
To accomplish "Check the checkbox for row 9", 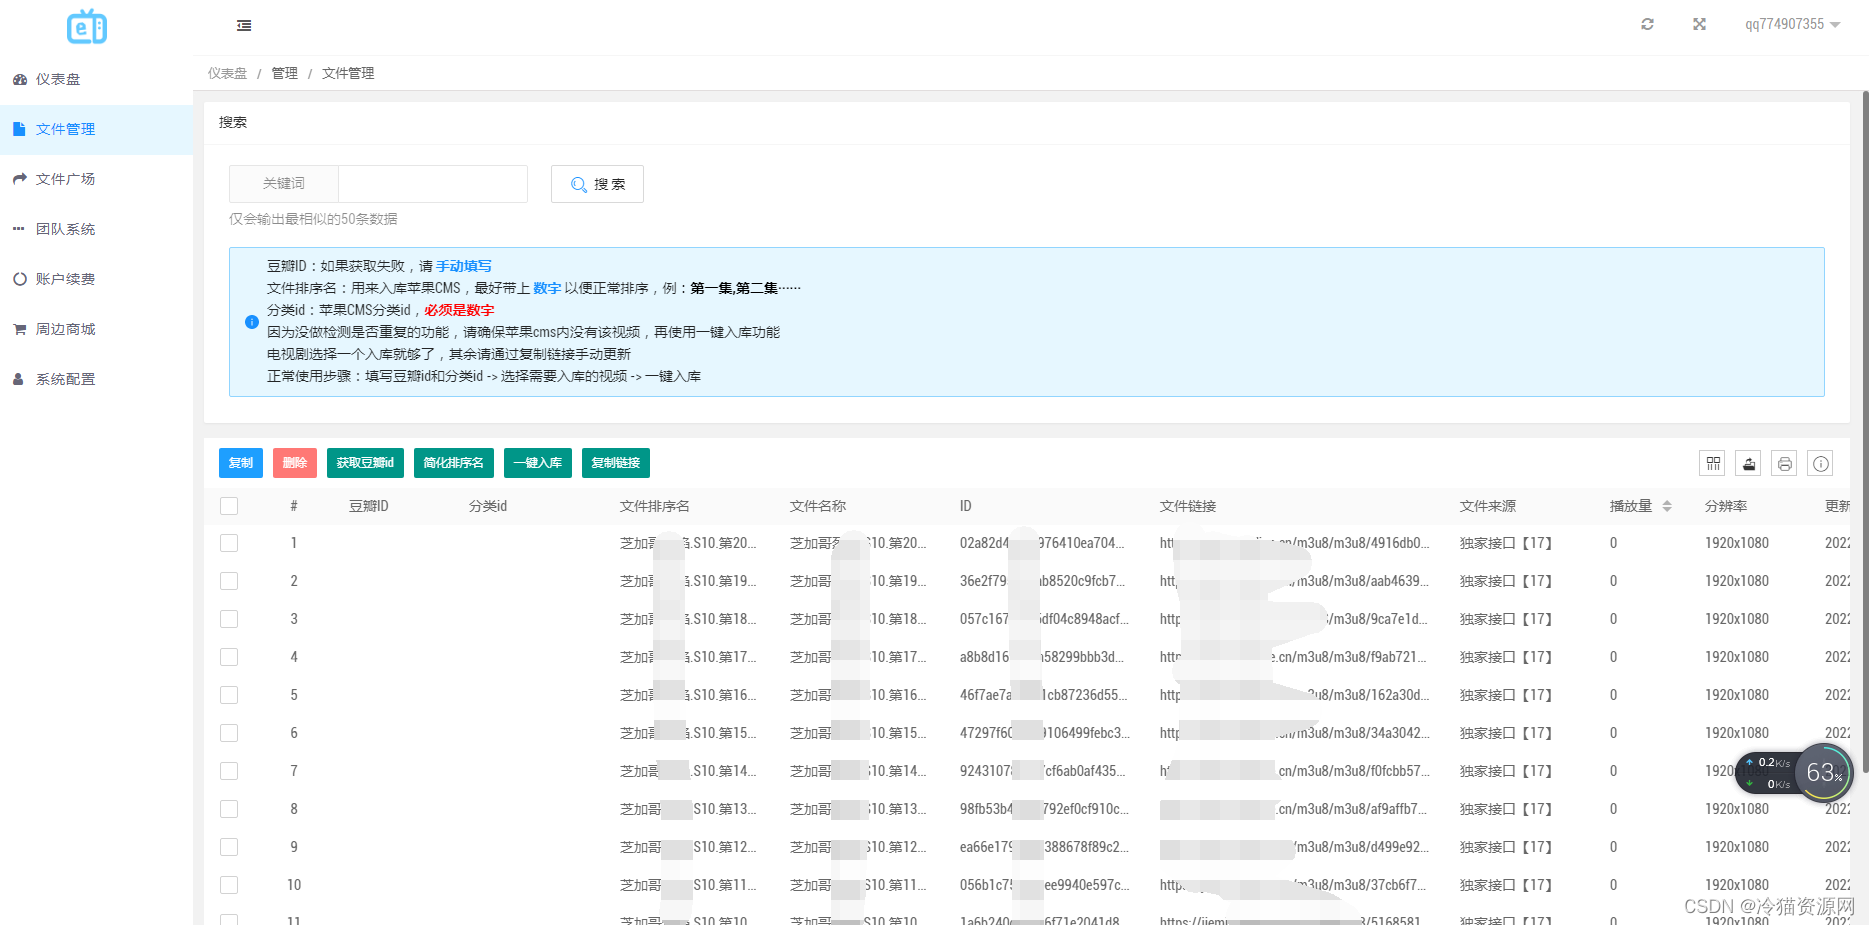I will click(x=229, y=847).
